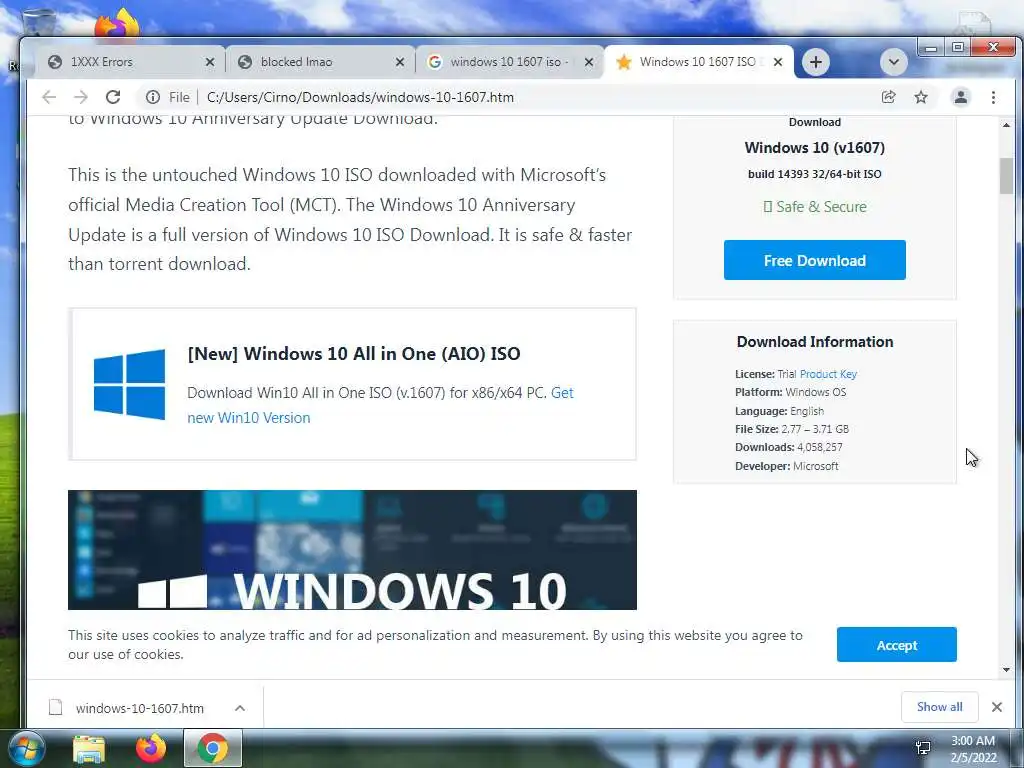Image resolution: width=1024 pixels, height=768 pixels.
Task: Open the taskbar clock showing 3:00 AM
Action: tap(973, 749)
